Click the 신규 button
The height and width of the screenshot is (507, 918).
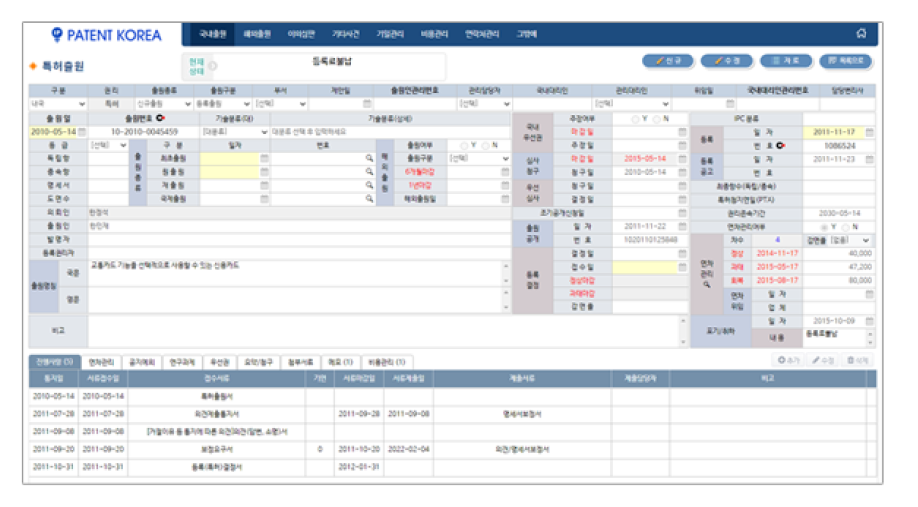tap(667, 60)
